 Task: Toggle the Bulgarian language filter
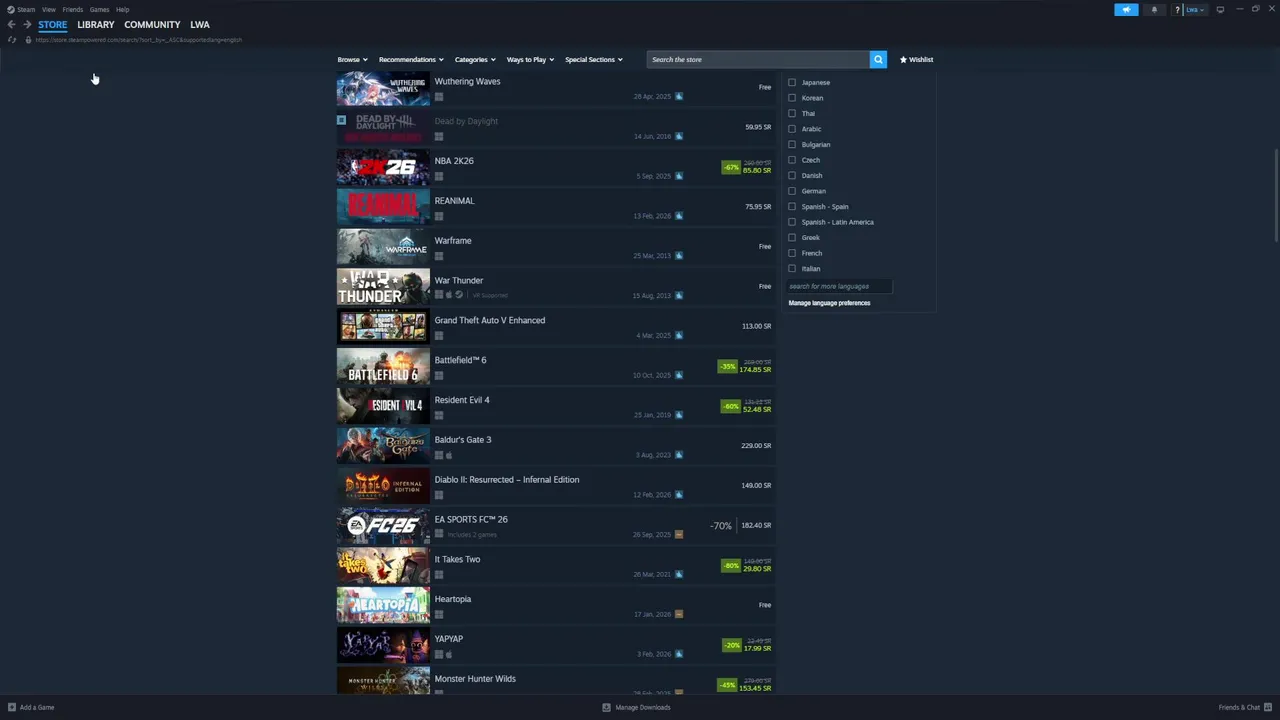coord(792,144)
